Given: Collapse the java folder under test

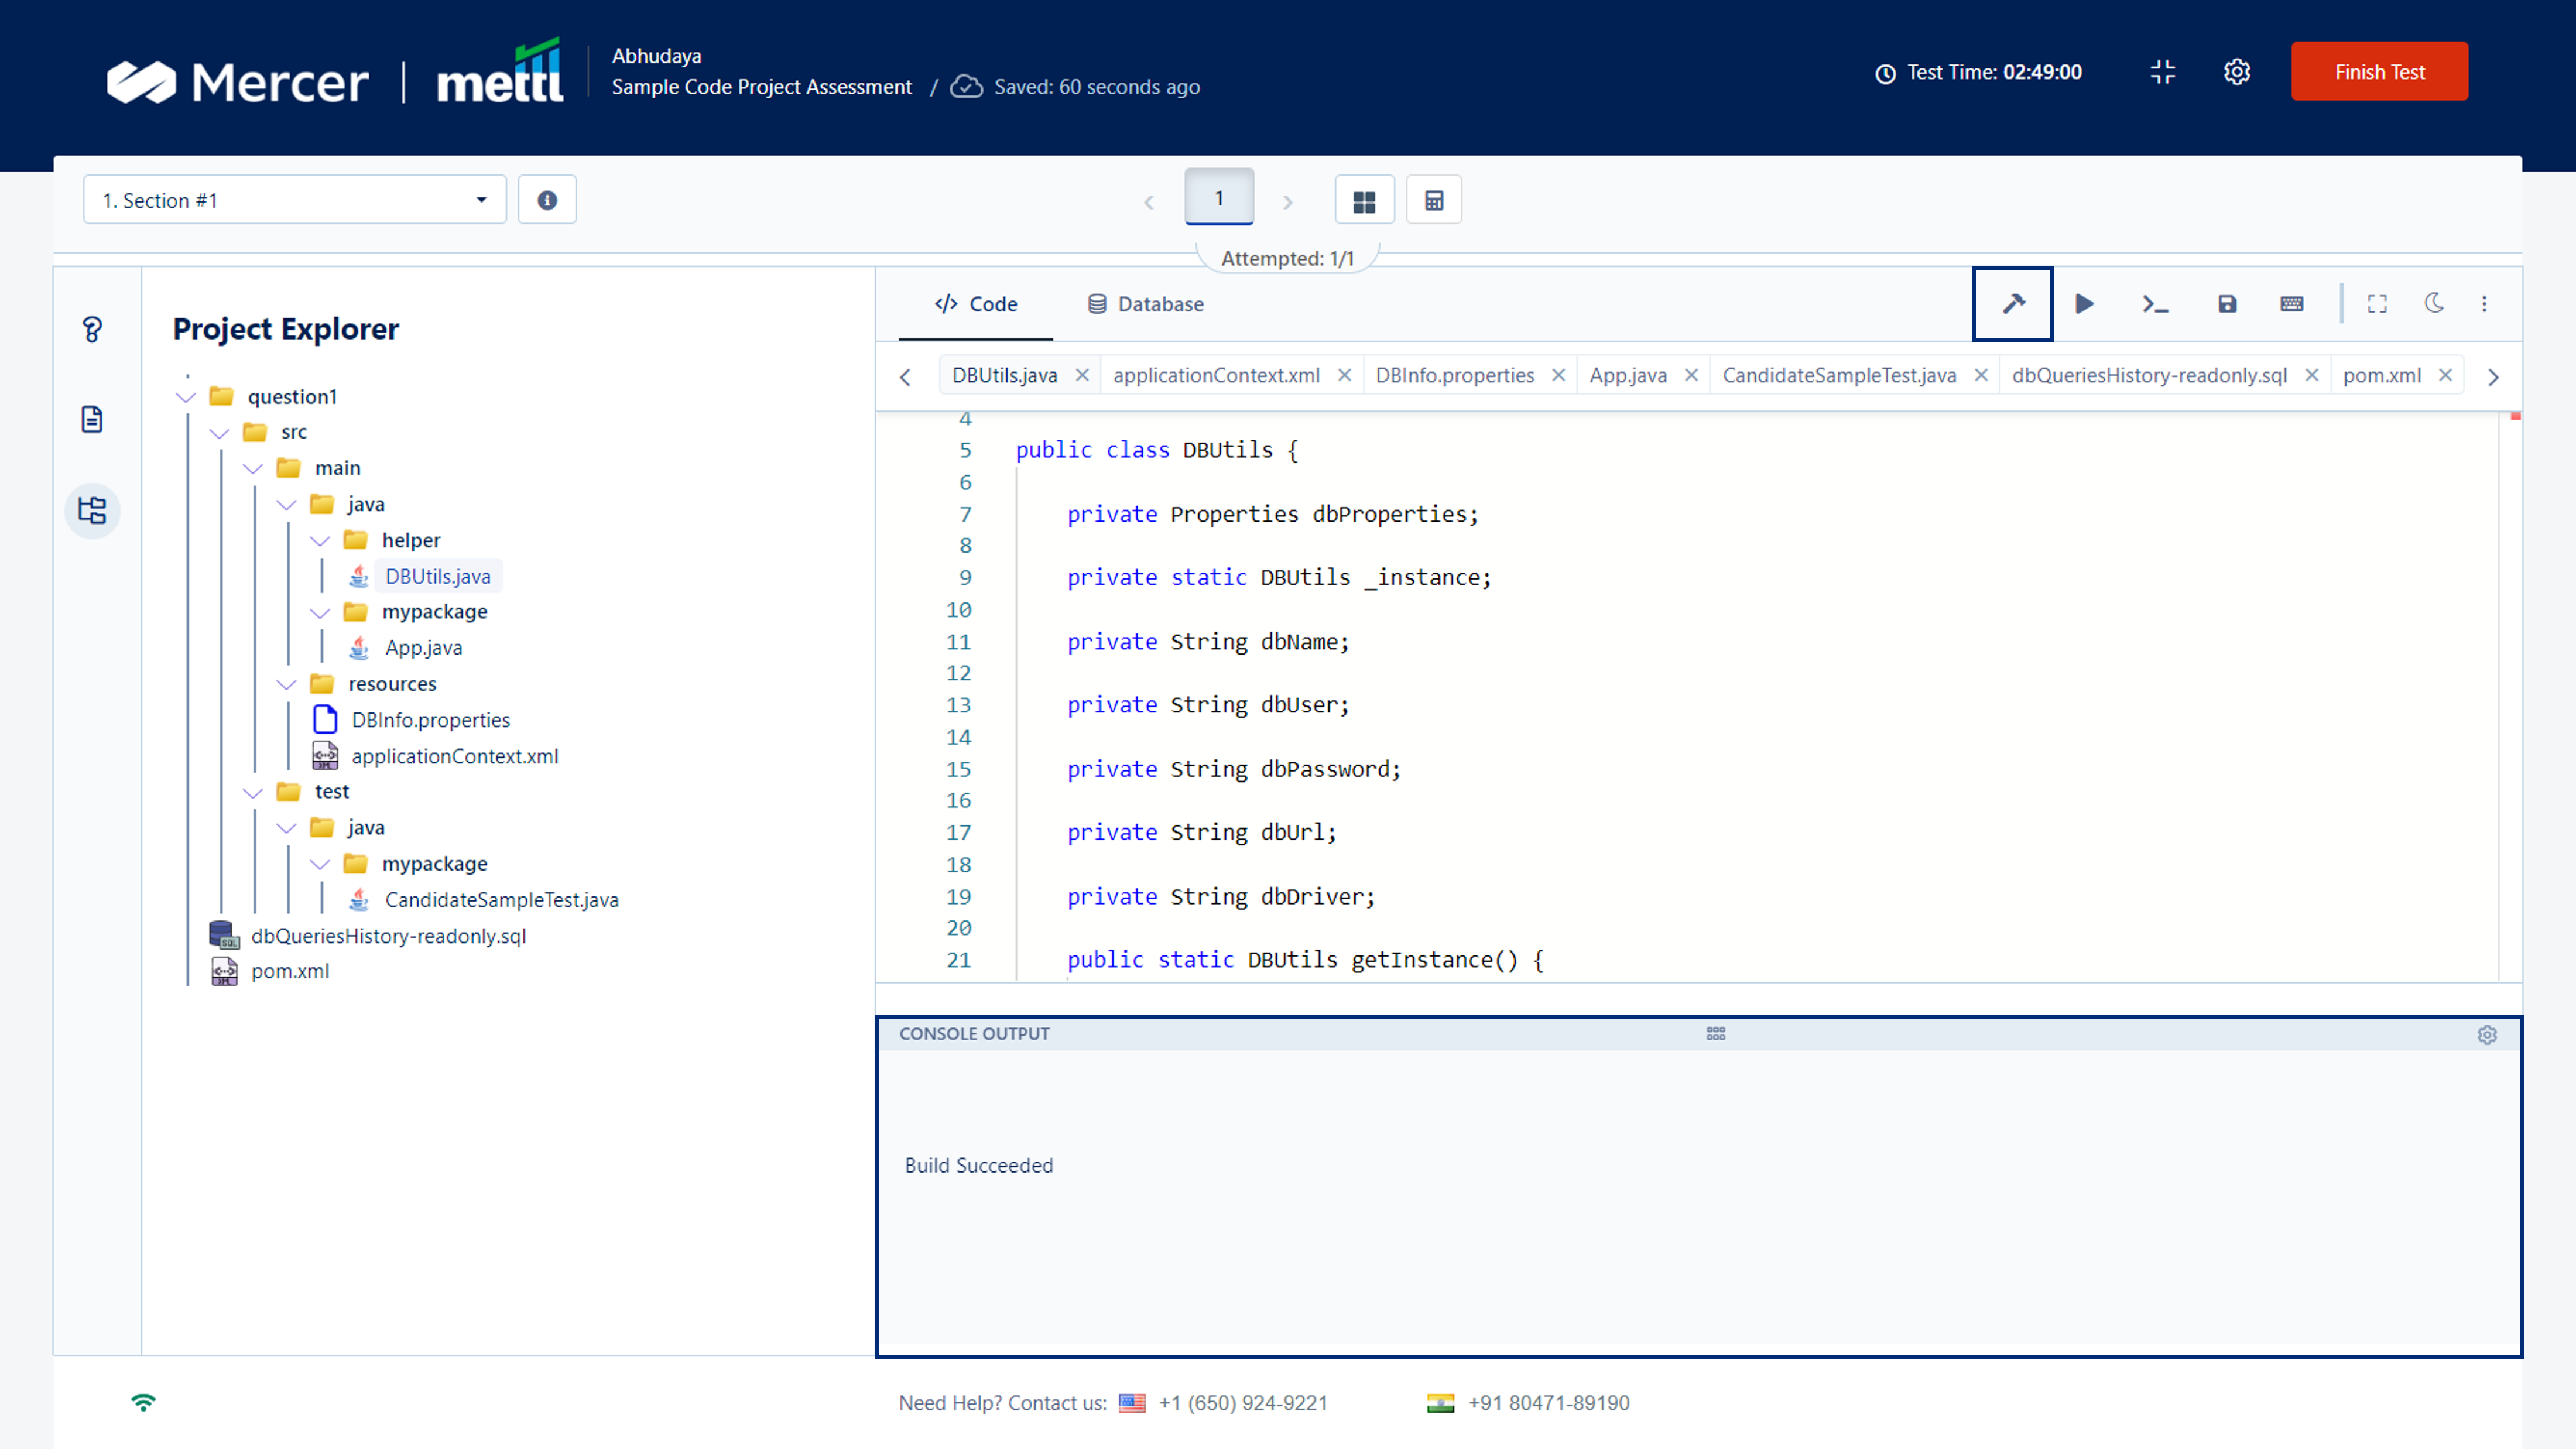Looking at the screenshot, I should (x=287, y=828).
